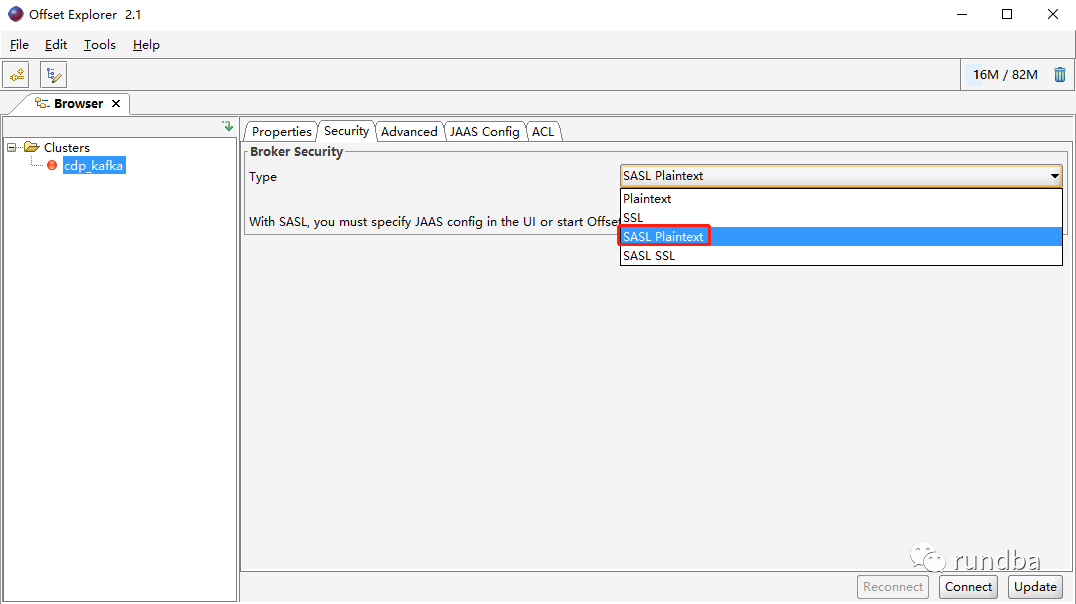Click the Clusters folder icon
Screen dimensions: 1076x604
[x=32, y=147]
